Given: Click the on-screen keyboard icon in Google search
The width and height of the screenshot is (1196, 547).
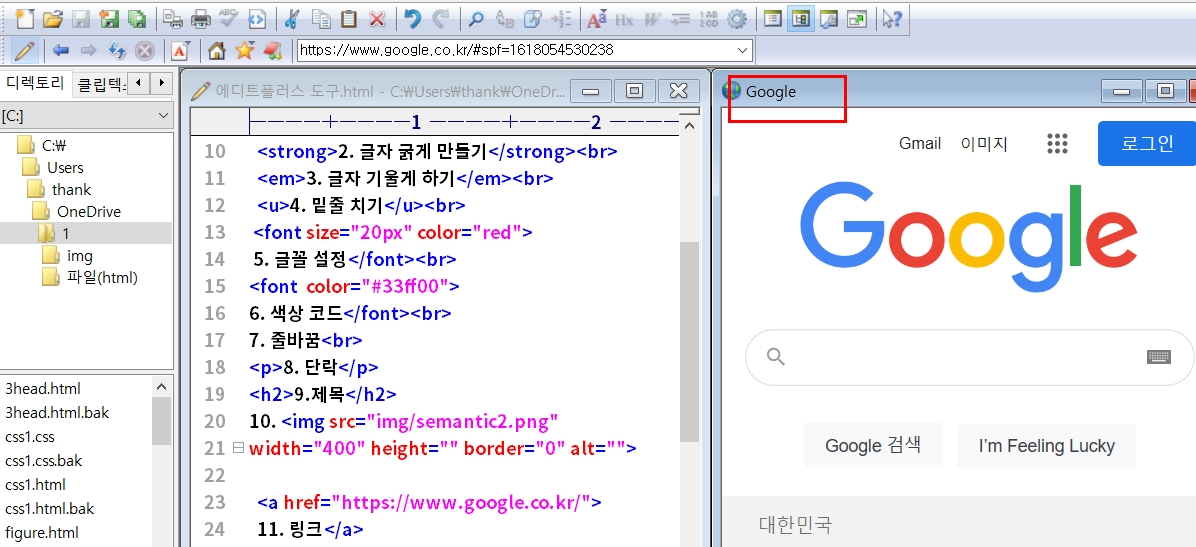Looking at the screenshot, I should (1159, 356).
